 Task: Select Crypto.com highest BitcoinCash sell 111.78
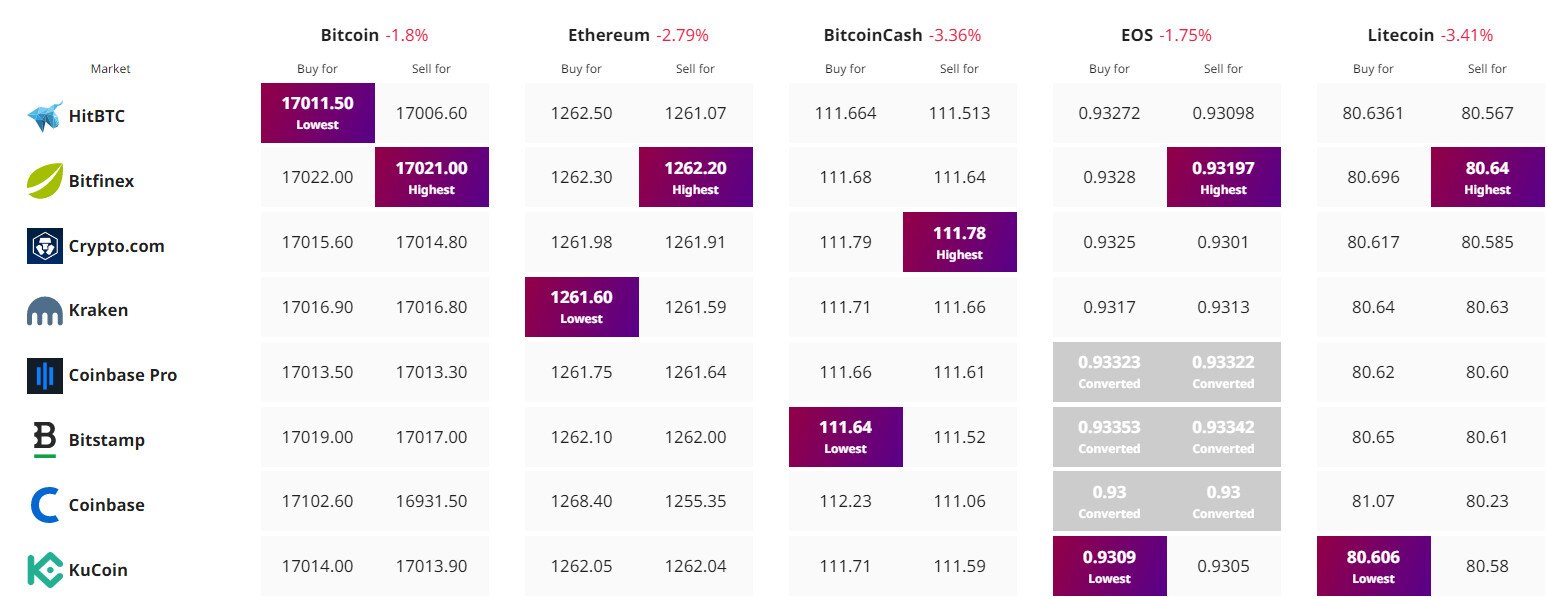click(x=960, y=242)
